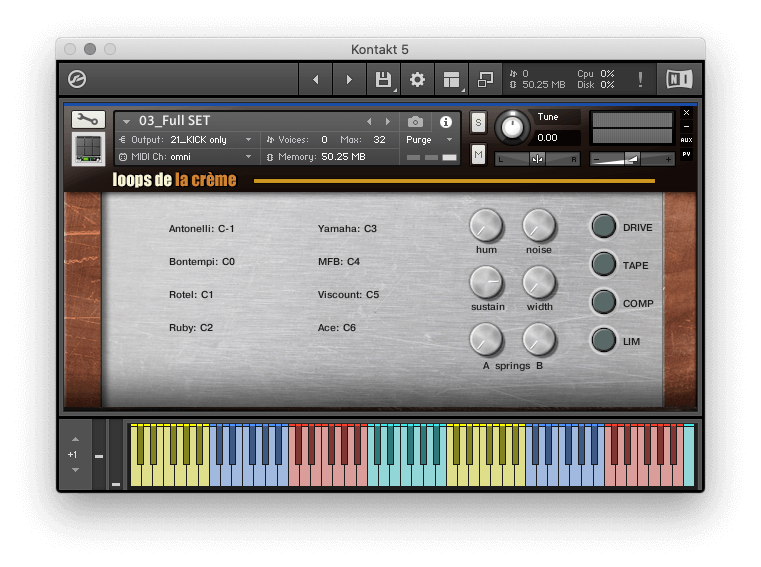The height and width of the screenshot is (567, 761).
Task: Click the Ruby: C2 label
Action: 191,328
